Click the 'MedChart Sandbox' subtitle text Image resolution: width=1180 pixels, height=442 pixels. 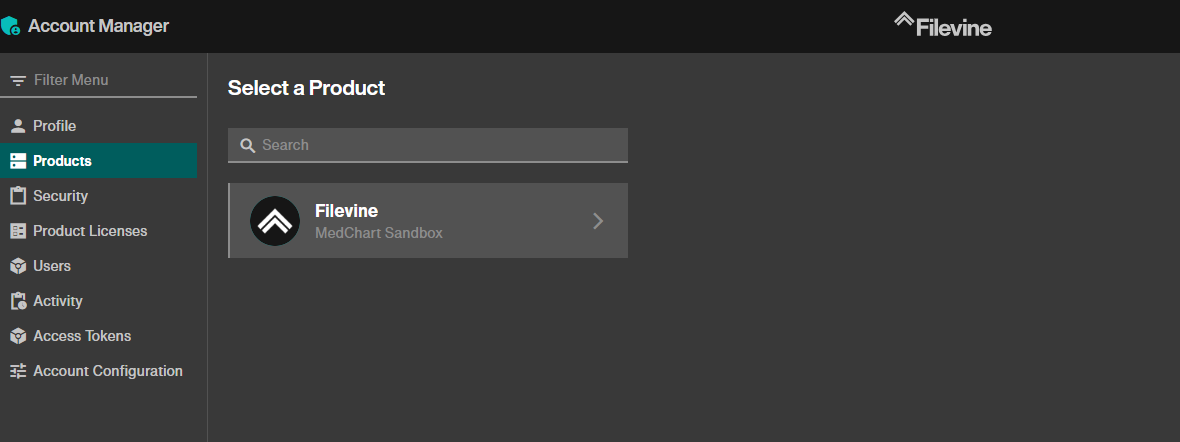tap(379, 233)
